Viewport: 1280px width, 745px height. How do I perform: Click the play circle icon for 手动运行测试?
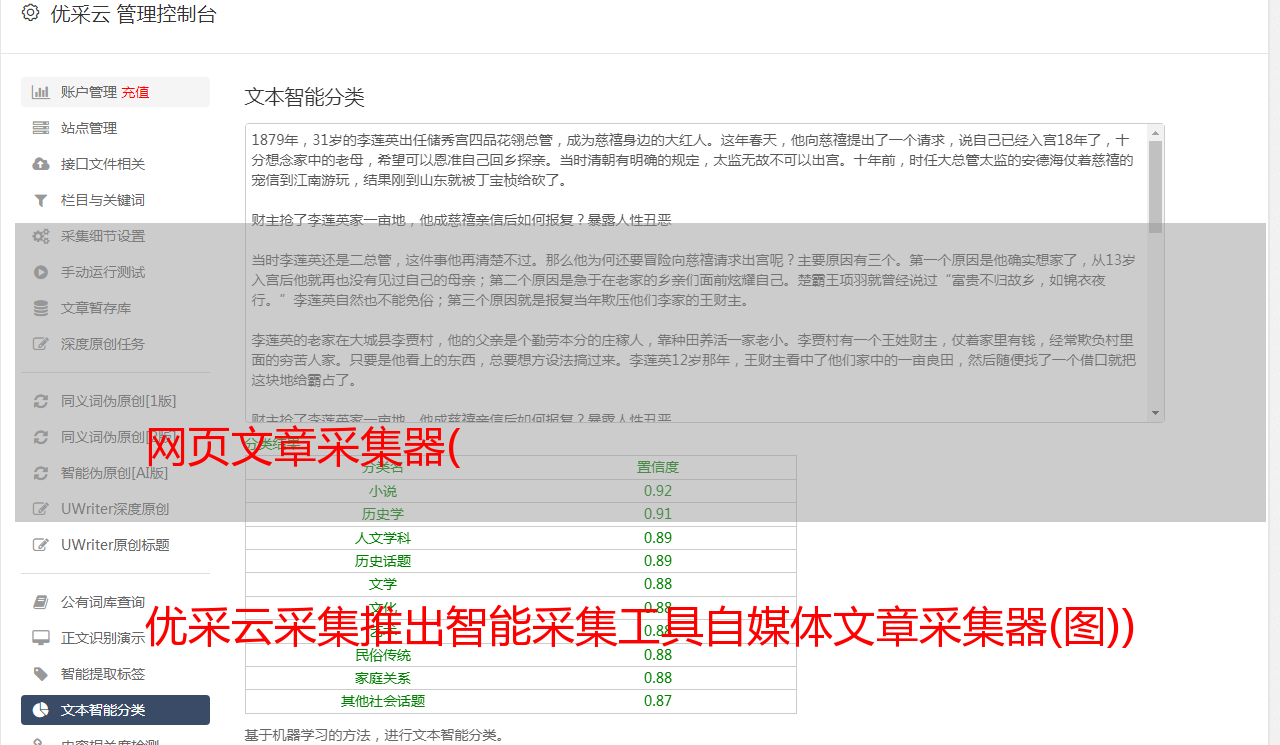[41, 272]
